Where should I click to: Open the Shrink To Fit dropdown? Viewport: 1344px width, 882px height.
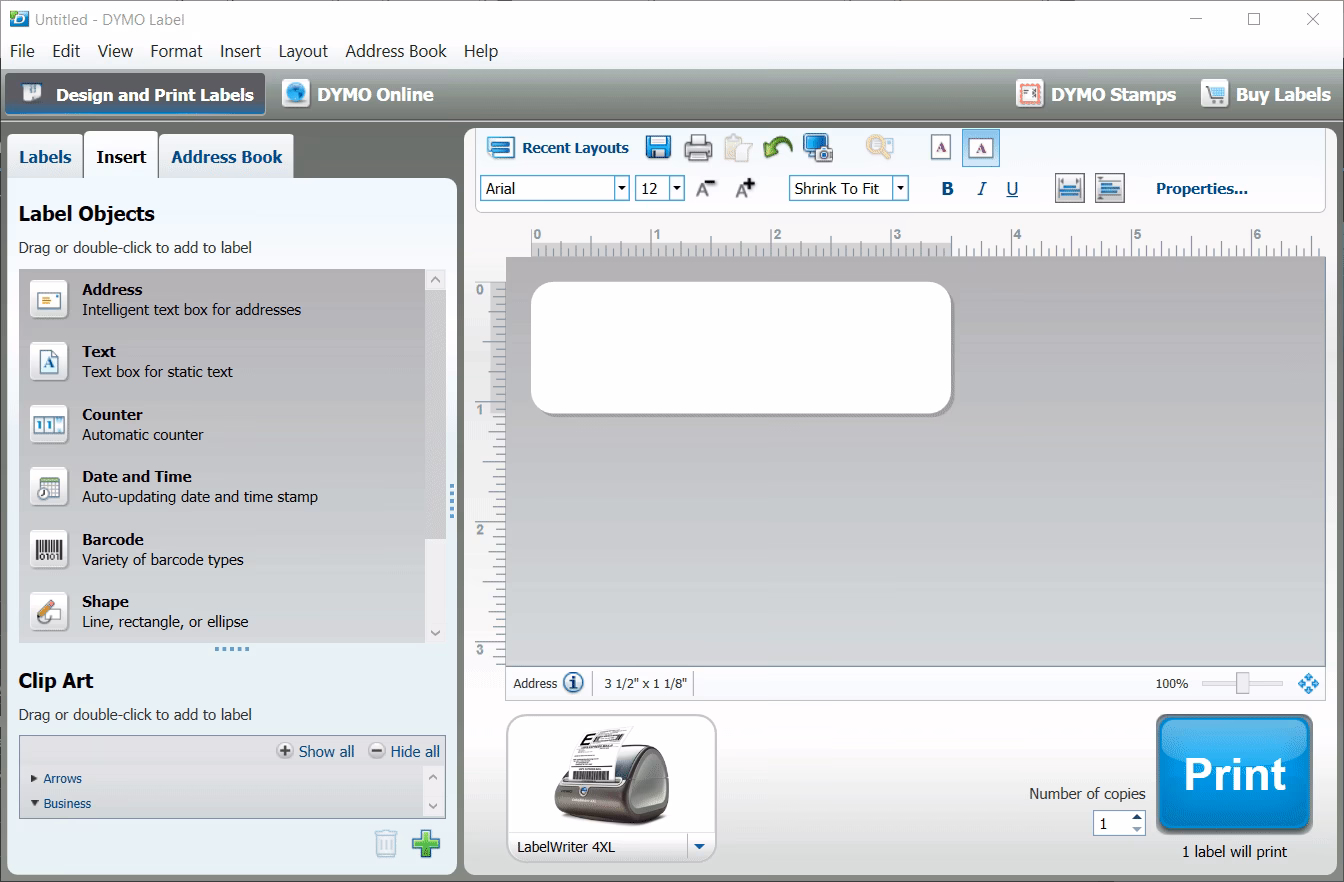(900, 188)
